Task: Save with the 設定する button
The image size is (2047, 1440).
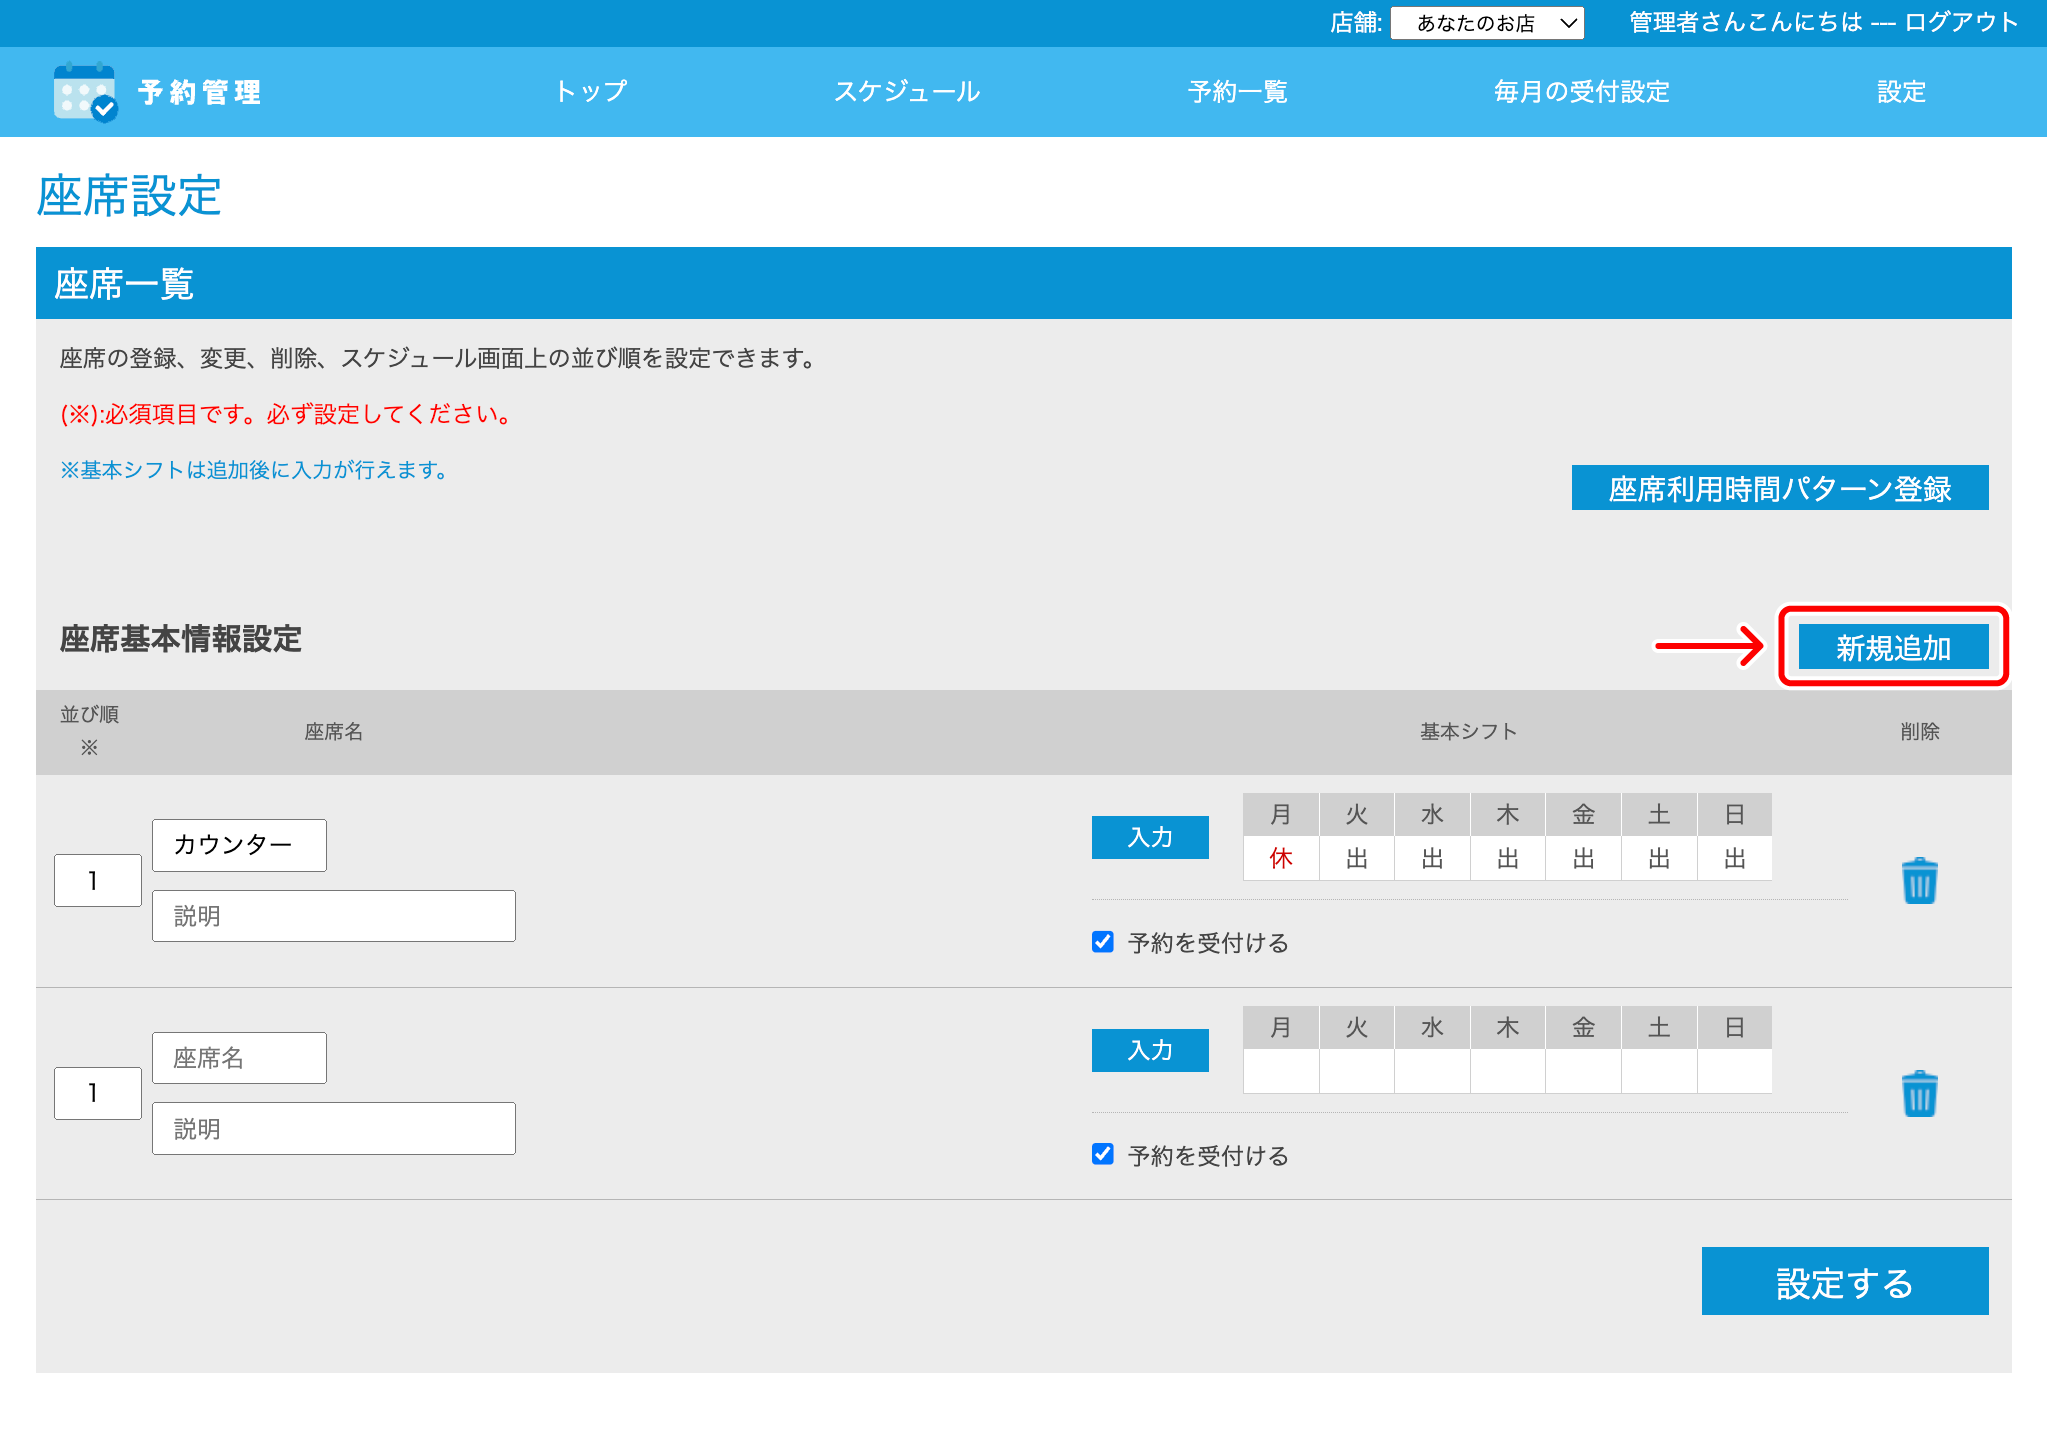Action: (x=1844, y=1281)
